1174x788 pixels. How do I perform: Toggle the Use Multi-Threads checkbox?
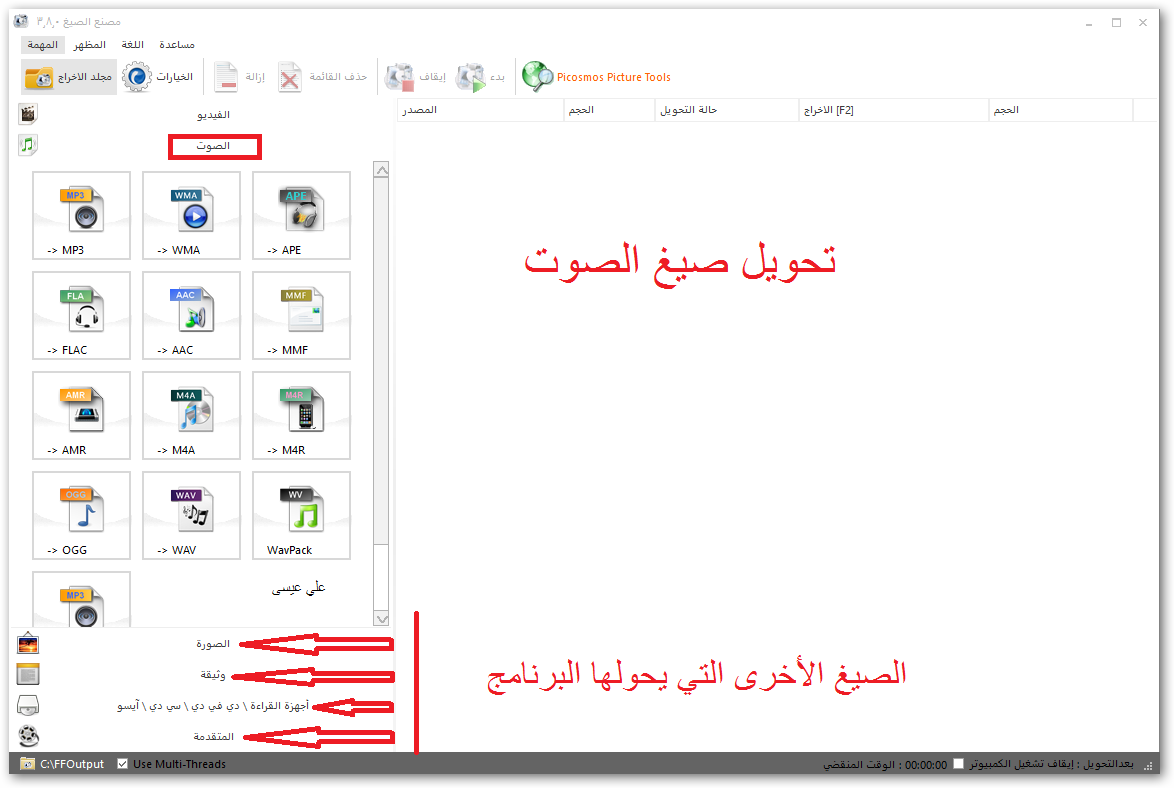[123, 764]
